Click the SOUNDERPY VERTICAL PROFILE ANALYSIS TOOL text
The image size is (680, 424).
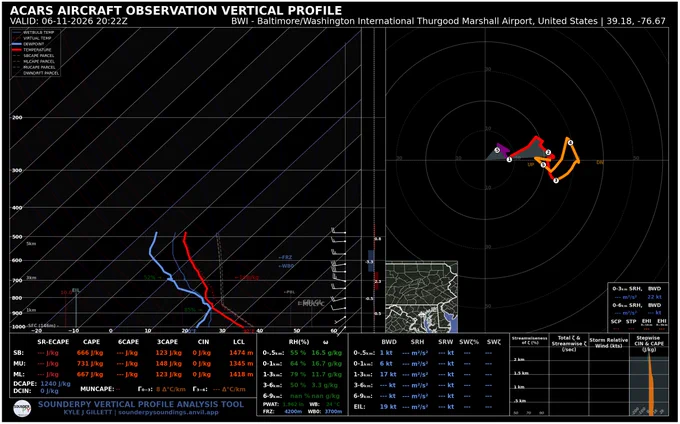141,404
